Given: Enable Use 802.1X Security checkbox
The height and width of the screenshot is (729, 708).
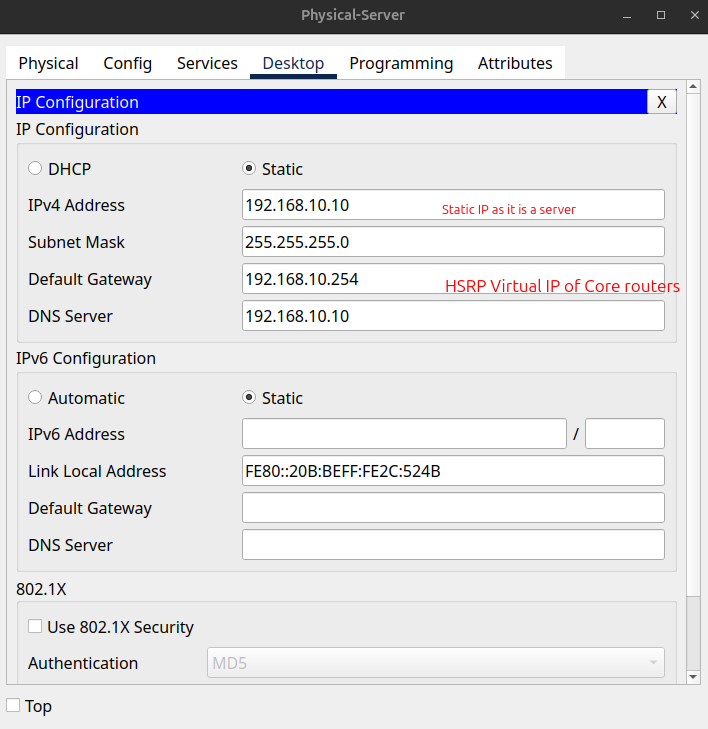Looking at the screenshot, I should pos(35,626).
